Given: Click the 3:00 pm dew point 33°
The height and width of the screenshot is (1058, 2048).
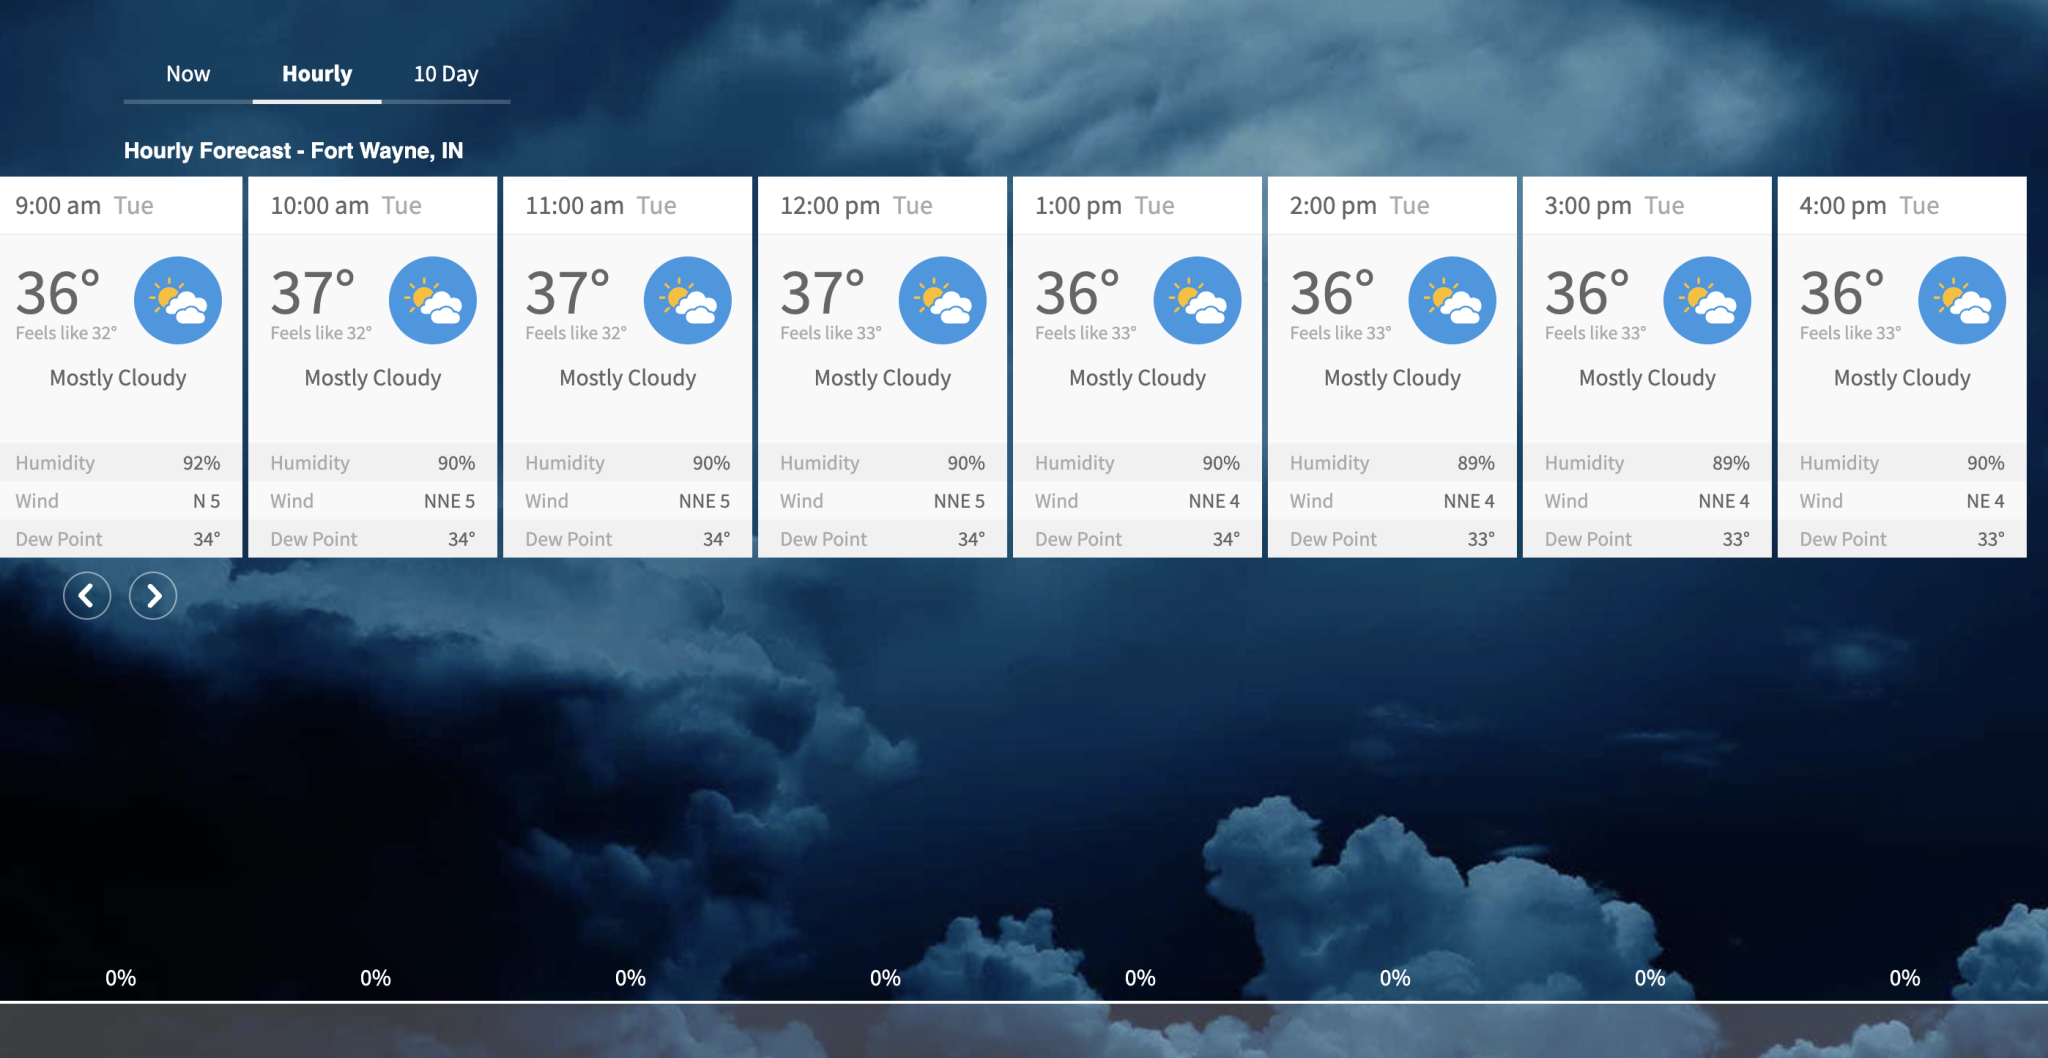Looking at the screenshot, I should (x=1736, y=539).
